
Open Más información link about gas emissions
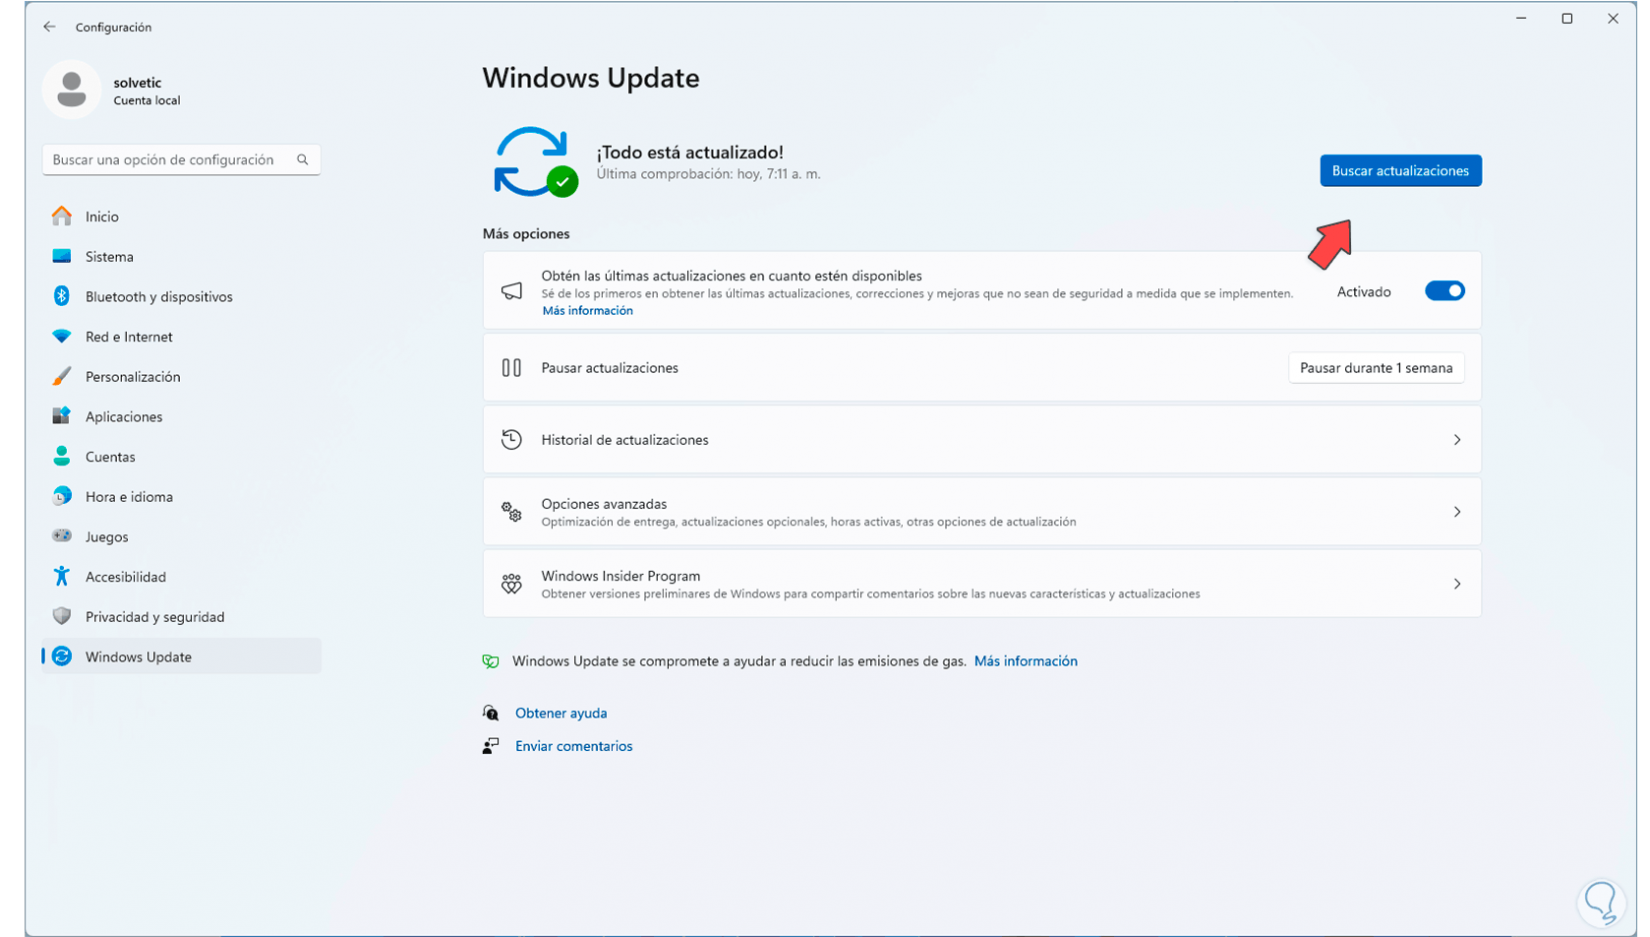point(1025,661)
